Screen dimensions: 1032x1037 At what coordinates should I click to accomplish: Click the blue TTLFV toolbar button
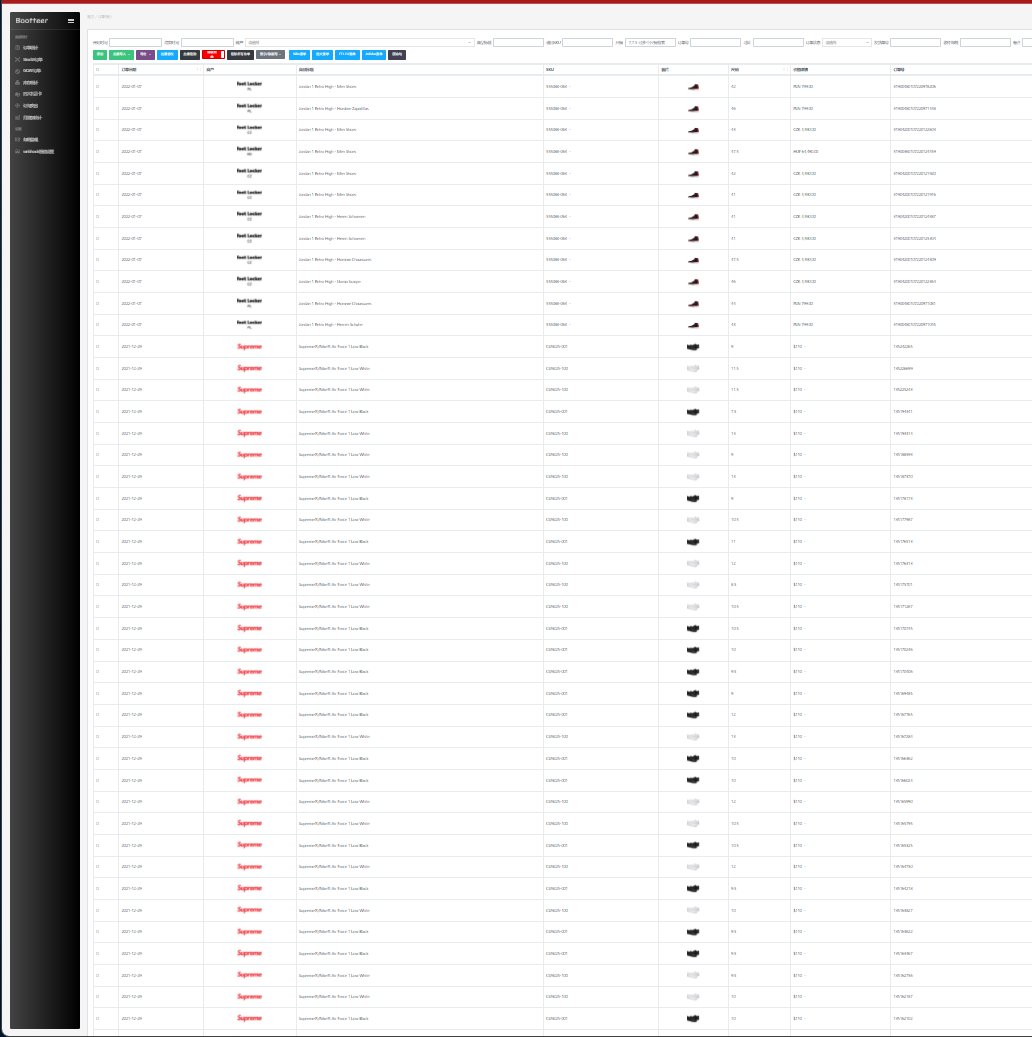(x=347, y=55)
